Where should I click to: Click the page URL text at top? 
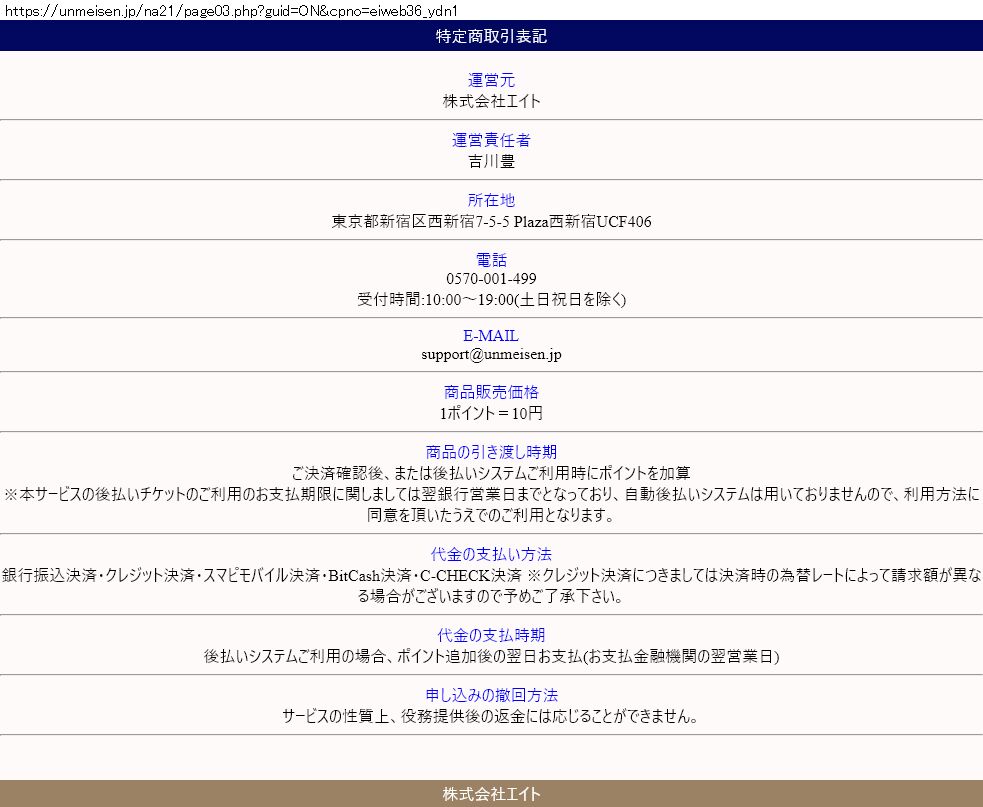click(x=231, y=10)
